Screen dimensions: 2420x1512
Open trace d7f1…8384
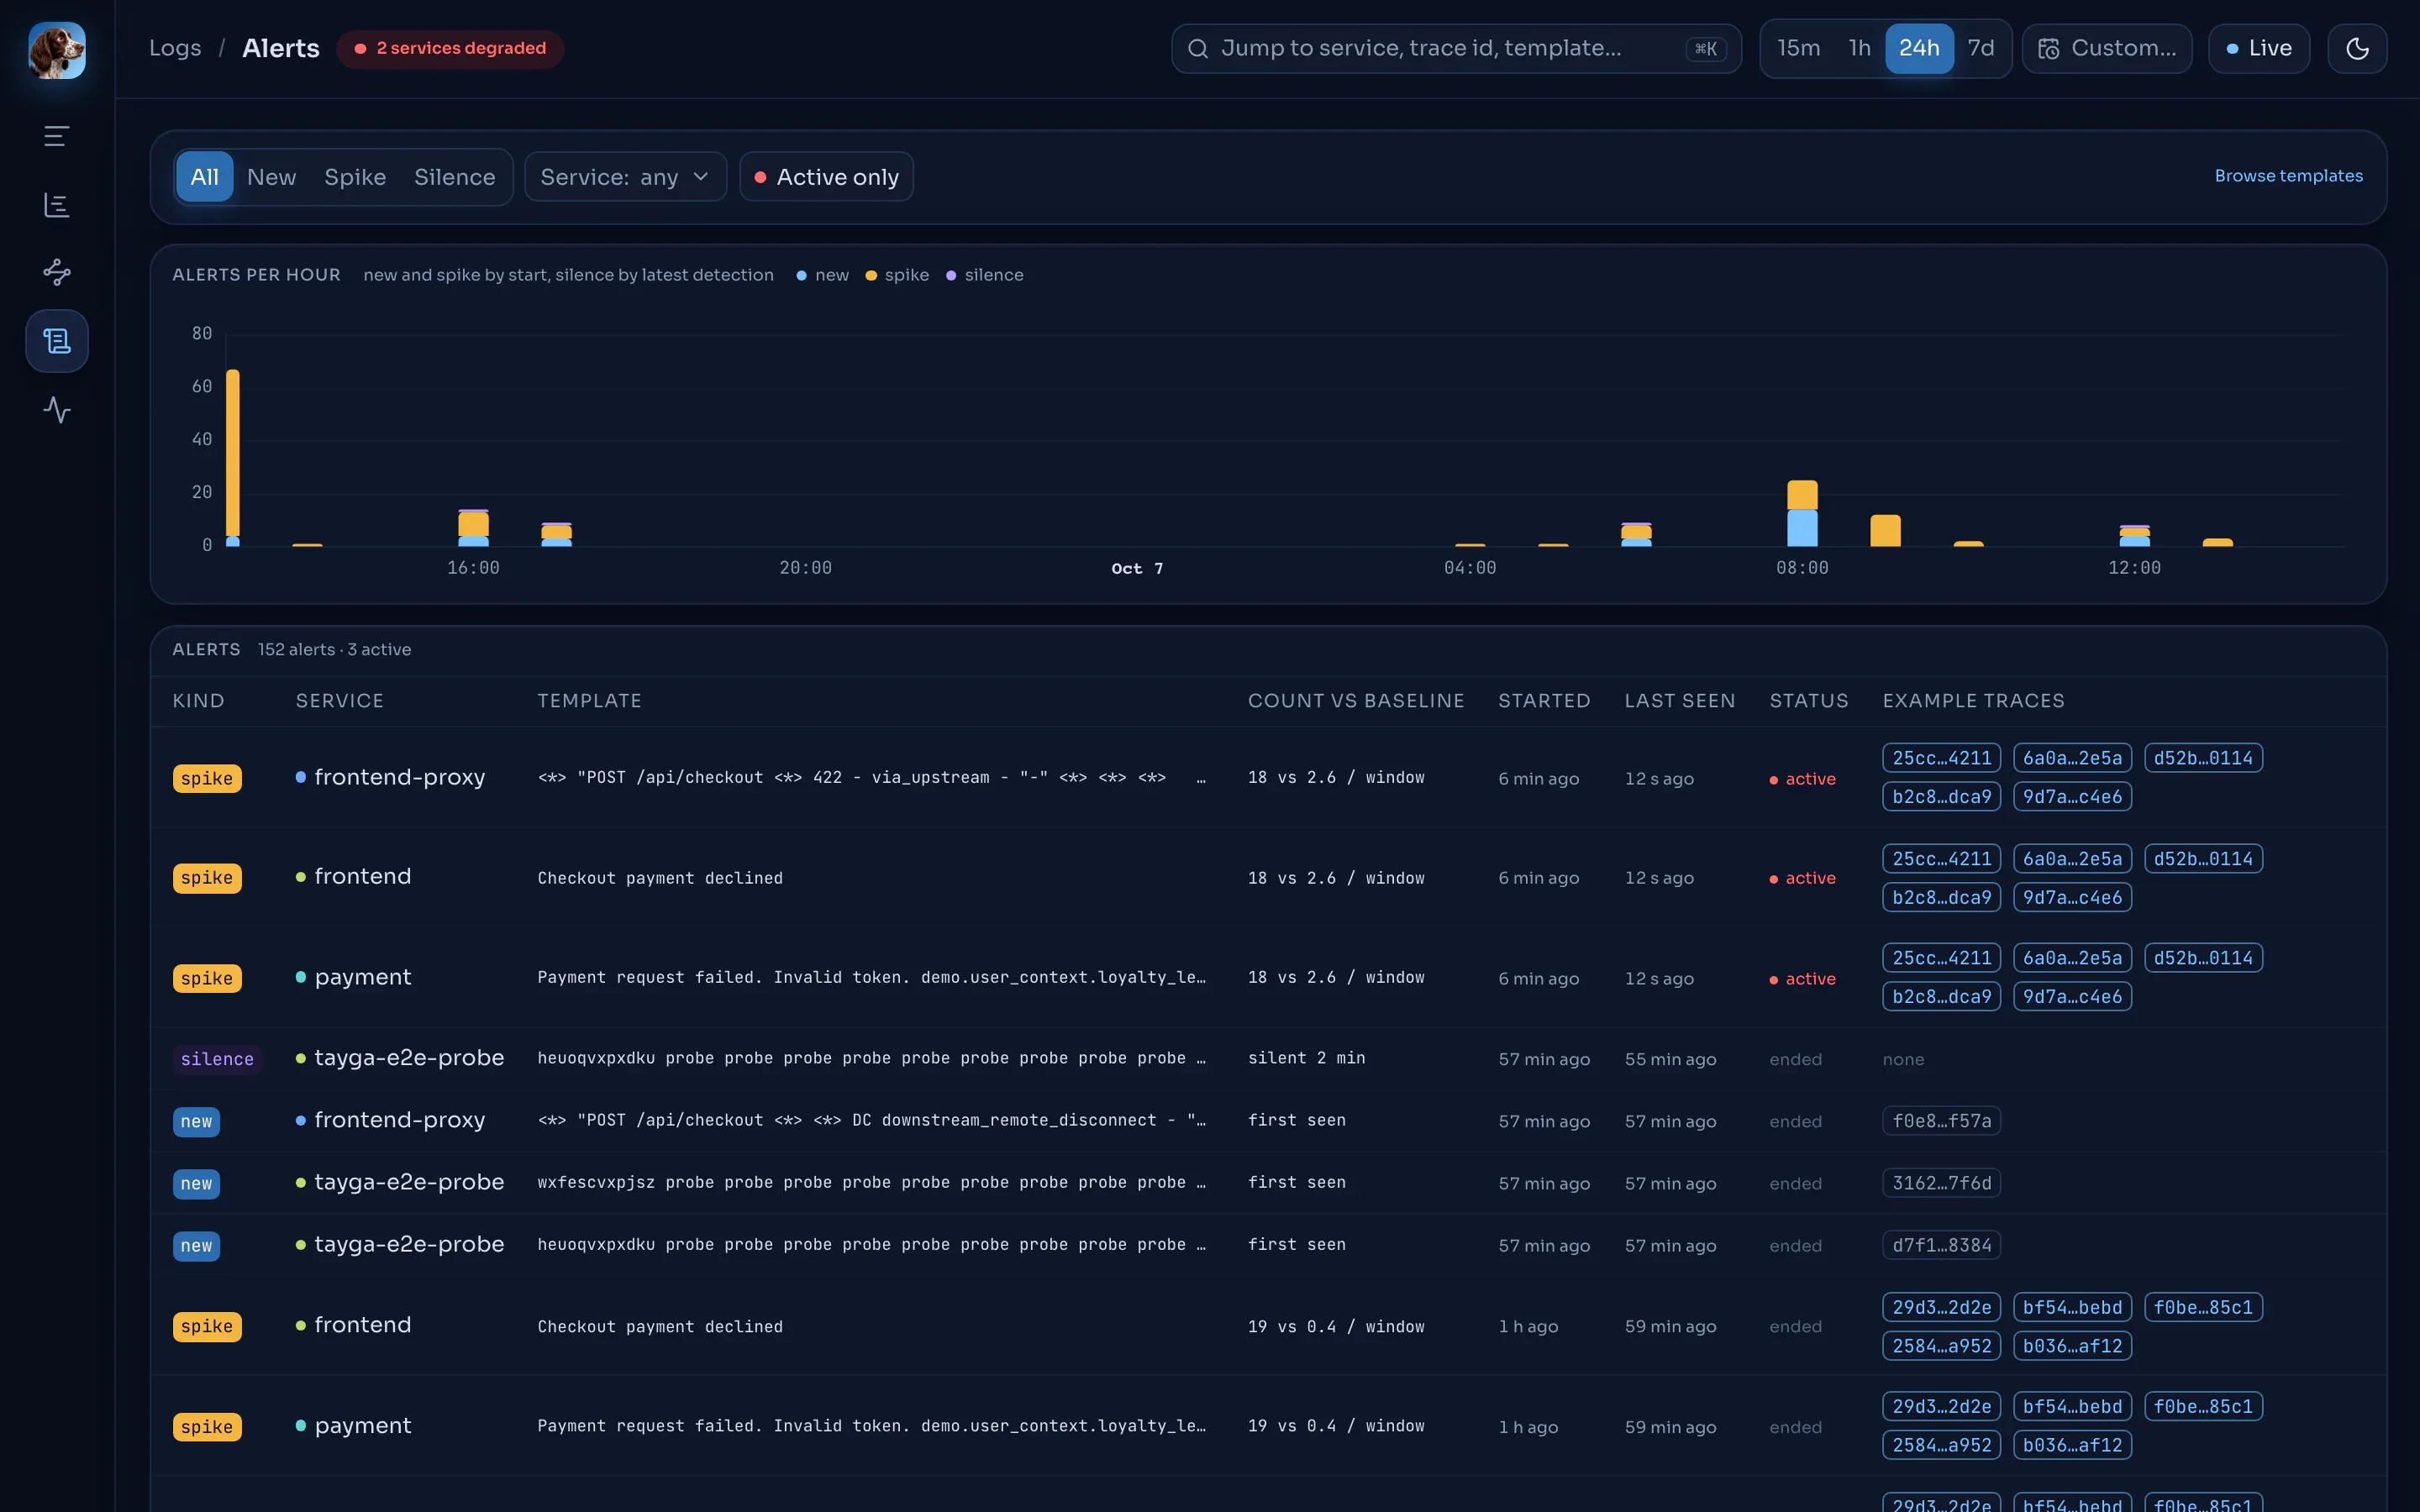1941,1245
